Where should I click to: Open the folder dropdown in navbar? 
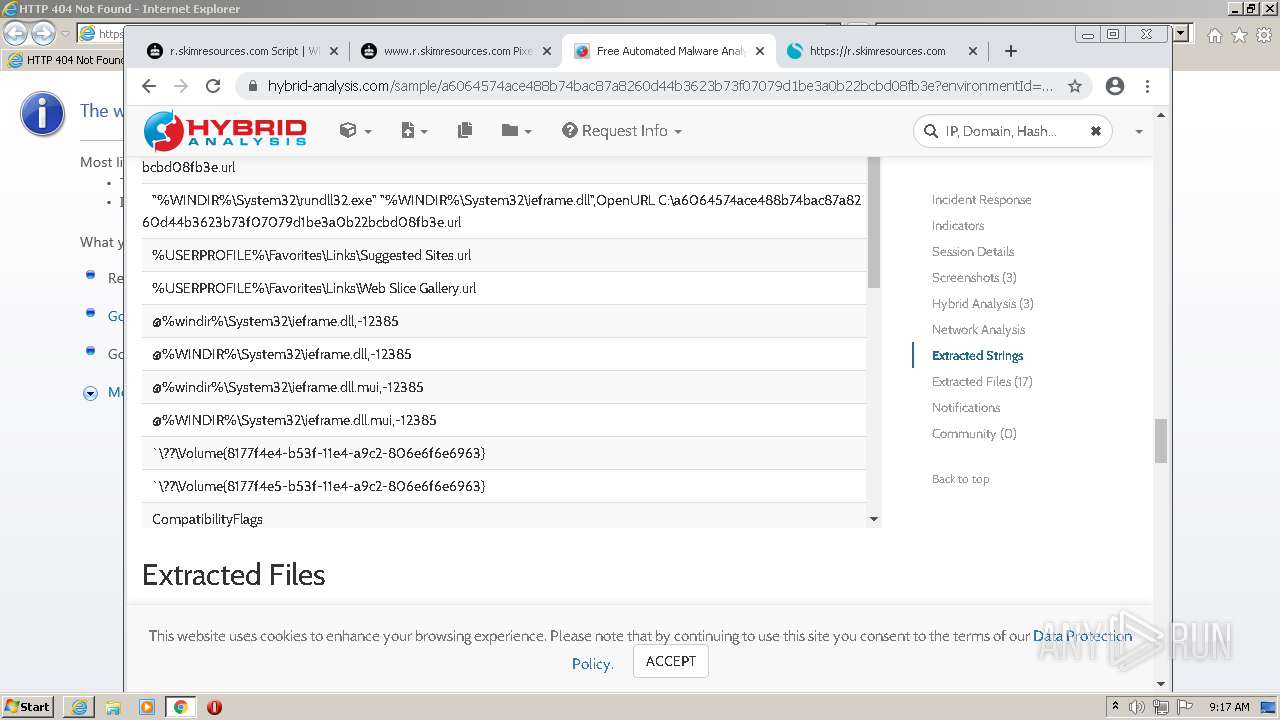(516, 131)
